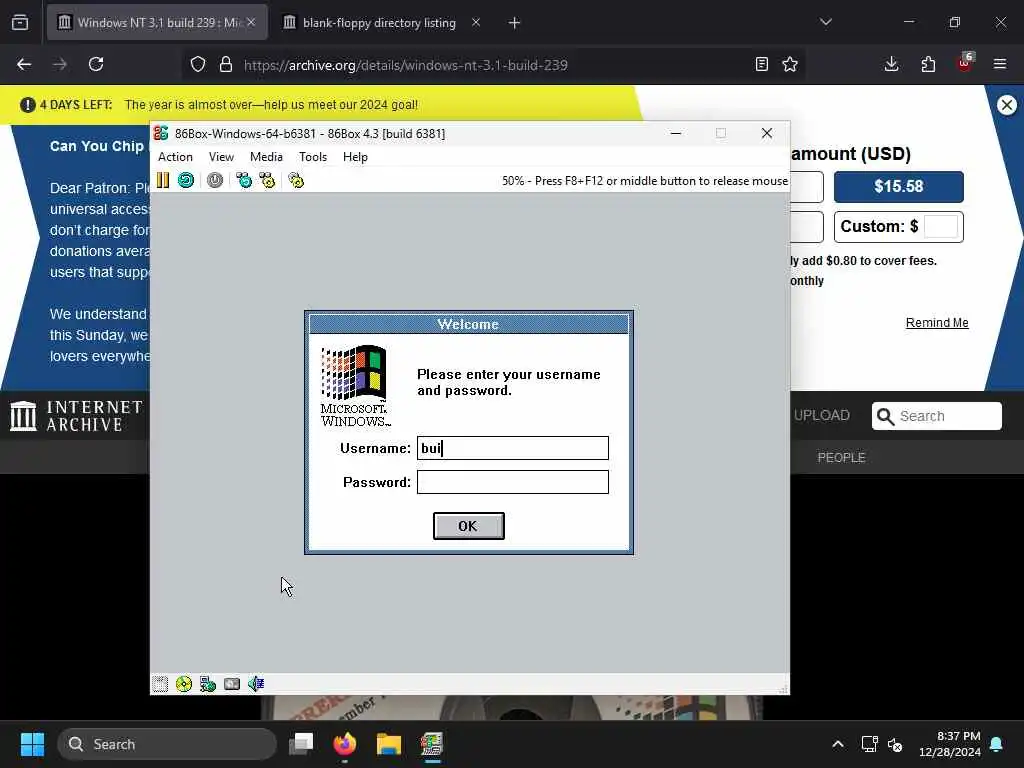1024x768 pixels.
Task: Open 86Box settings toolbar icon
Action: tap(296, 180)
